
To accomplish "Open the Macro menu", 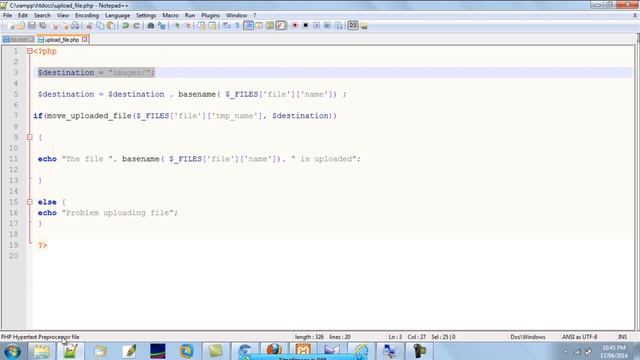I will coord(170,15).
